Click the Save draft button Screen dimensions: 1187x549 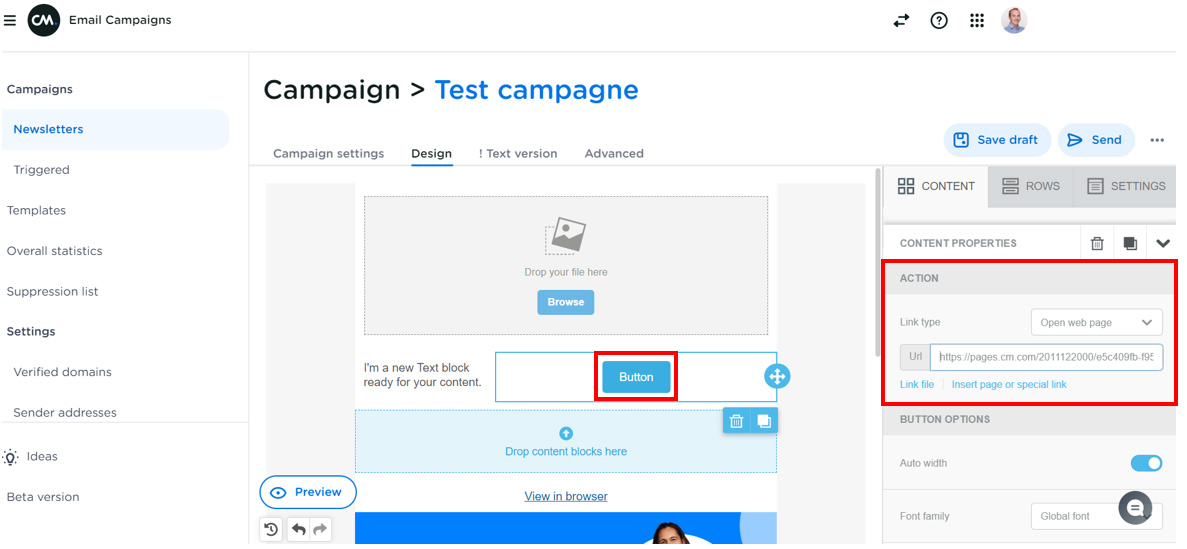[x=996, y=140]
